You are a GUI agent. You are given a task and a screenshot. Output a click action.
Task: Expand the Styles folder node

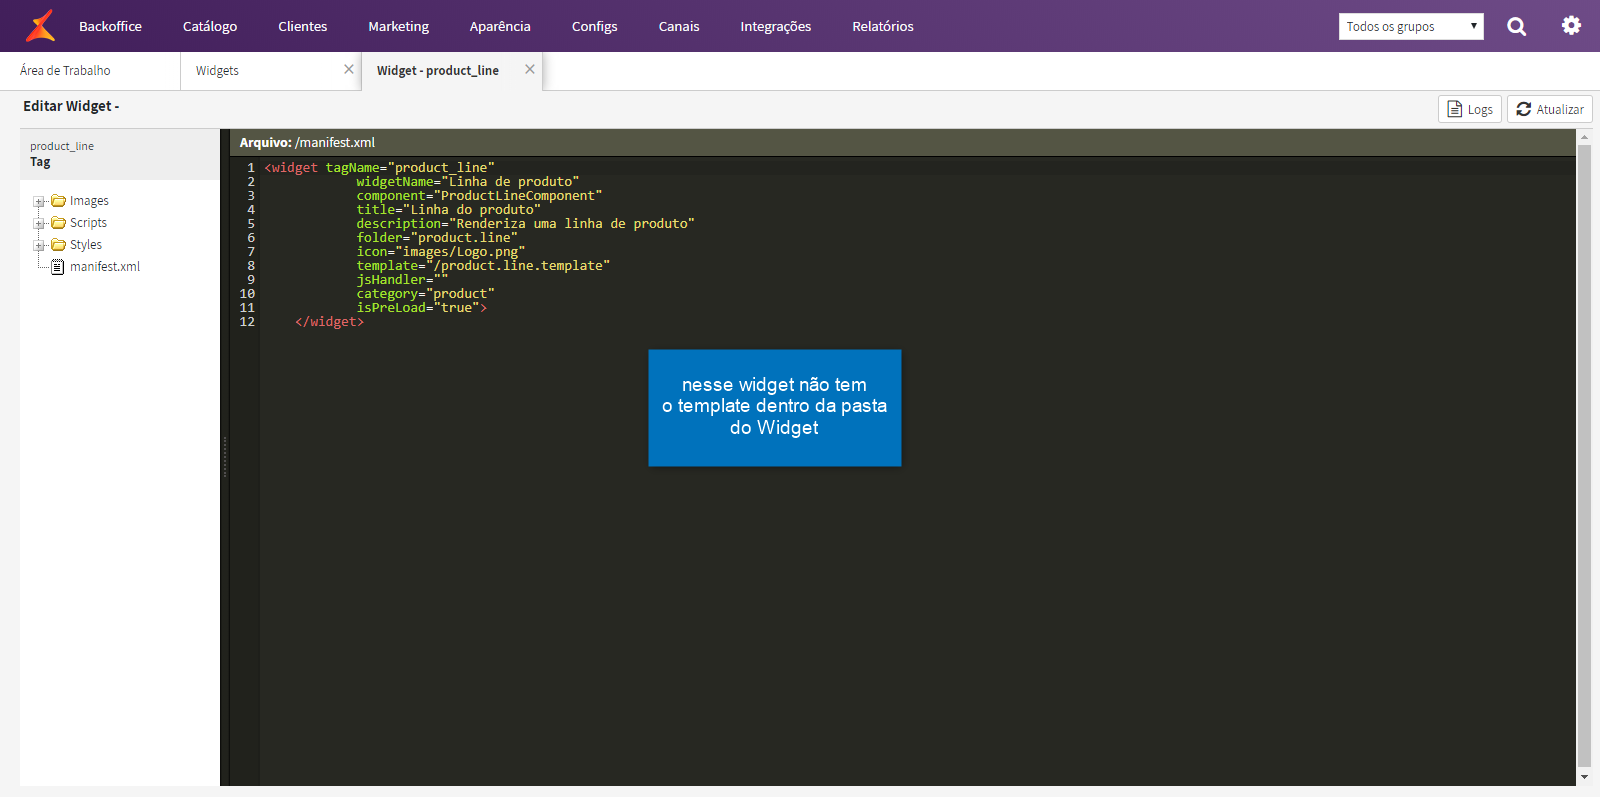point(39,246)
